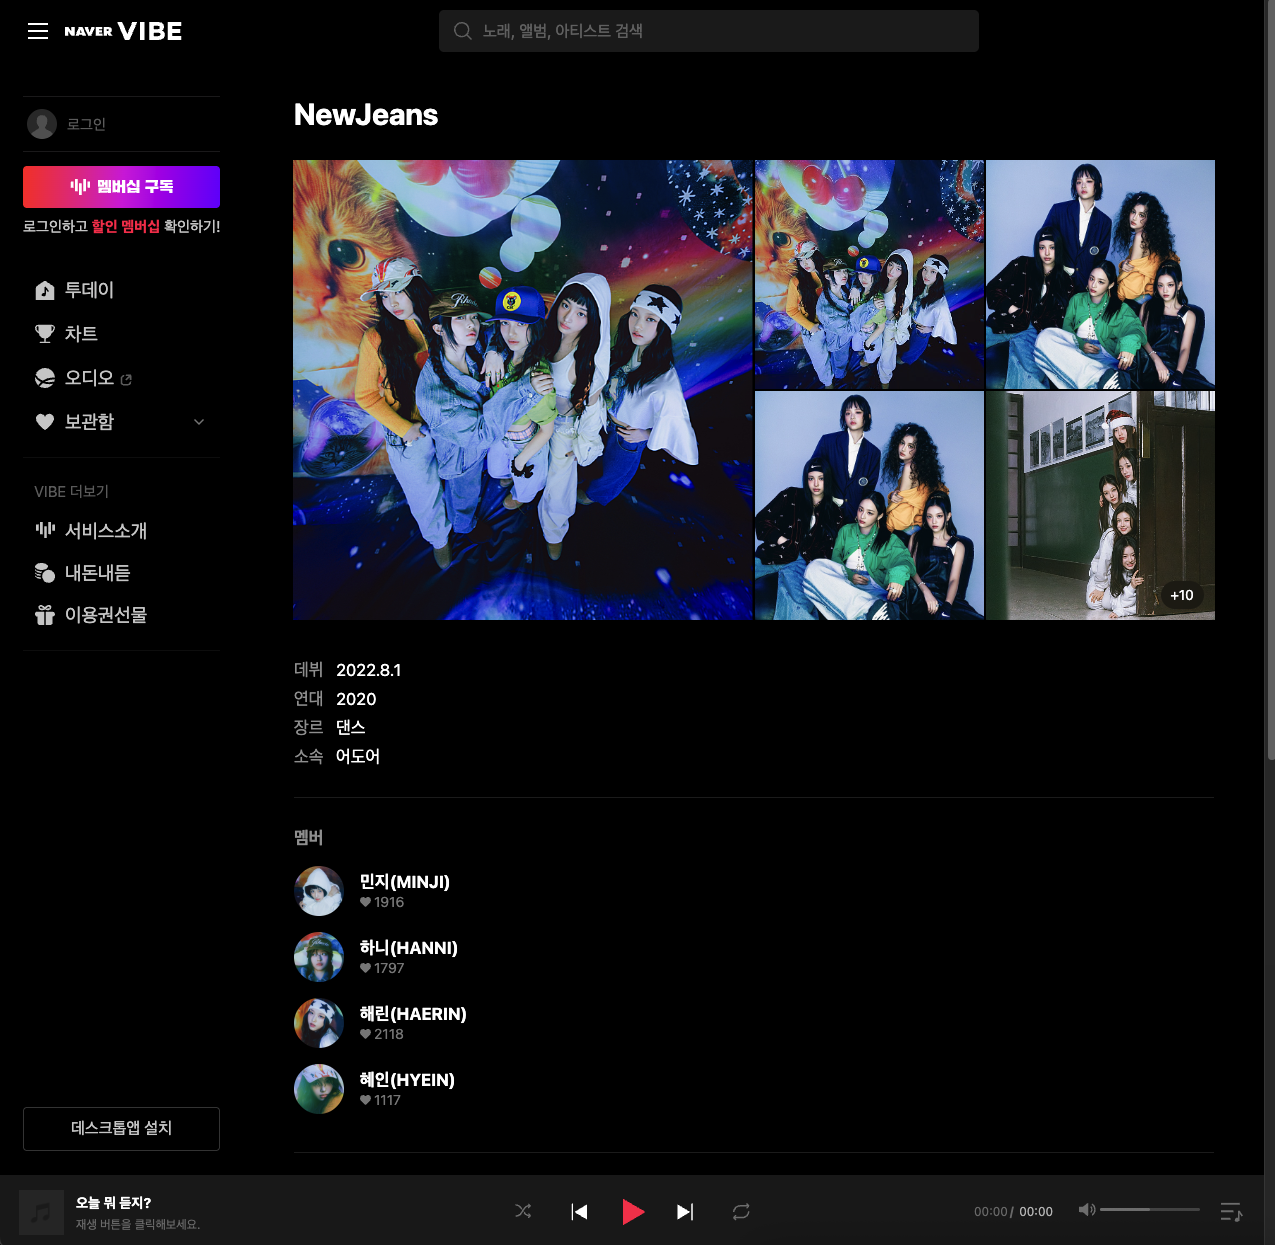Toggle repeat mode
Viewport: 1275px width, 1245px height.
741,1211
